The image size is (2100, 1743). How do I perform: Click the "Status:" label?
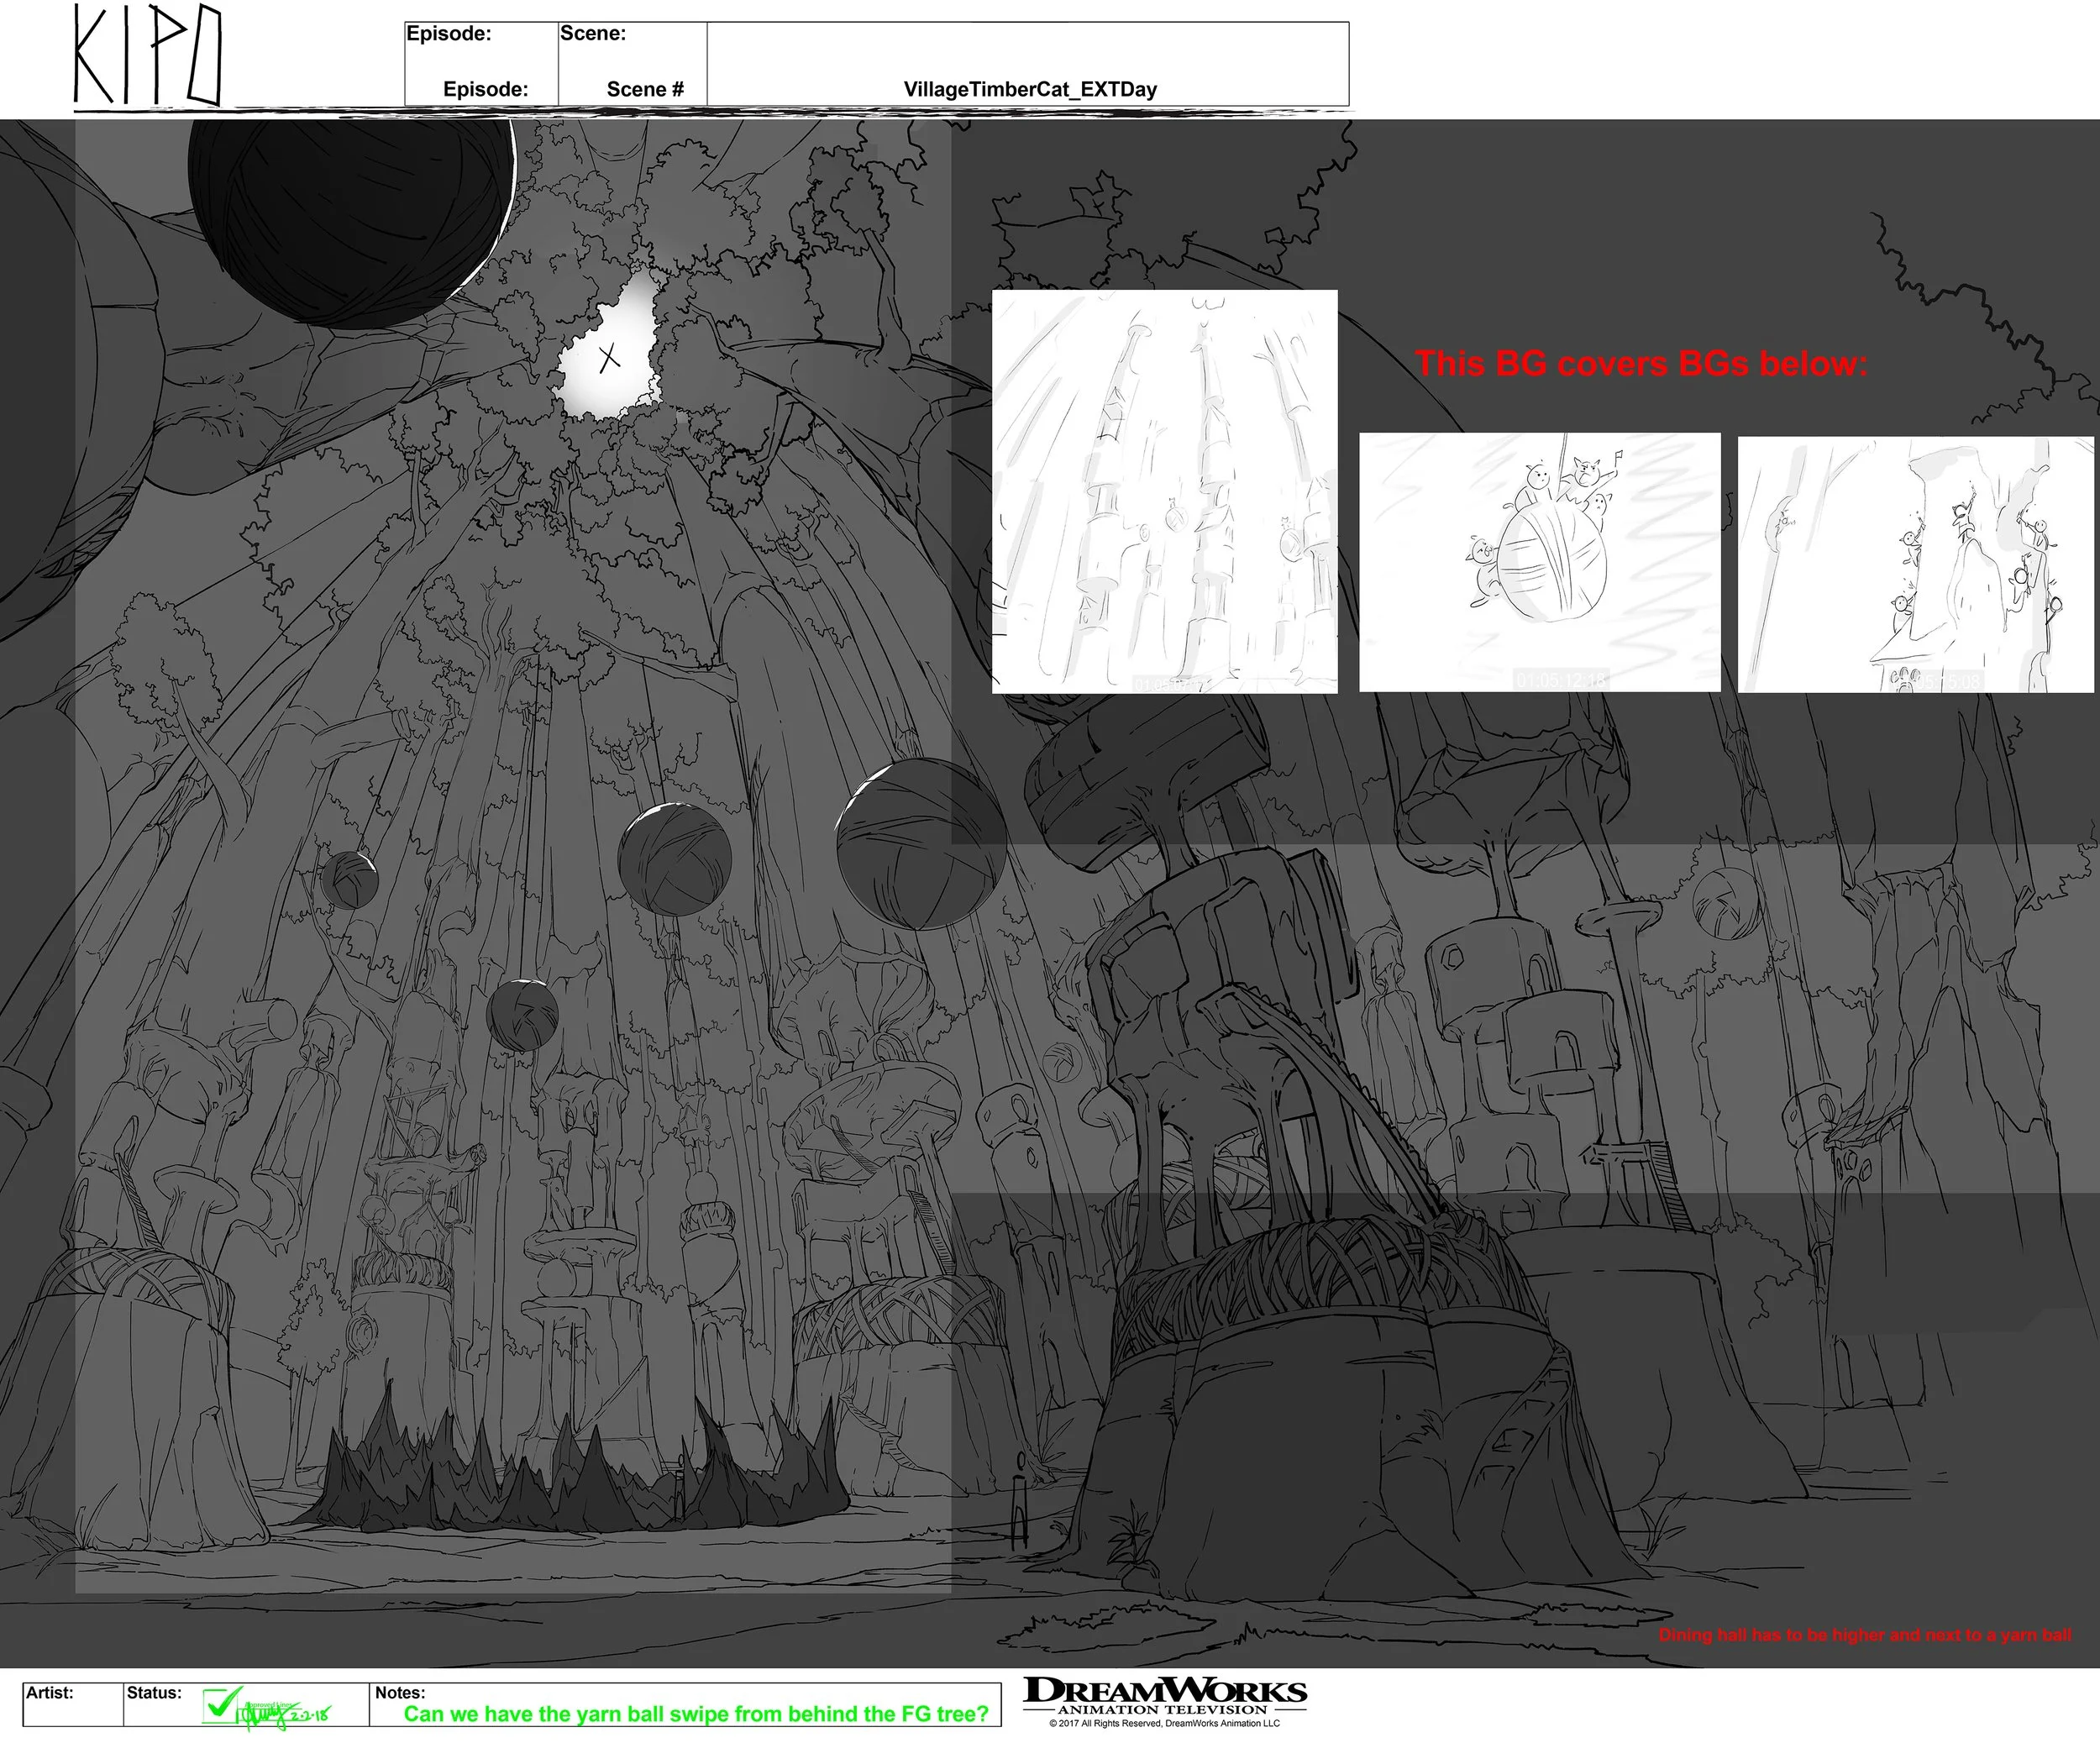click(x=154, y=1693)
